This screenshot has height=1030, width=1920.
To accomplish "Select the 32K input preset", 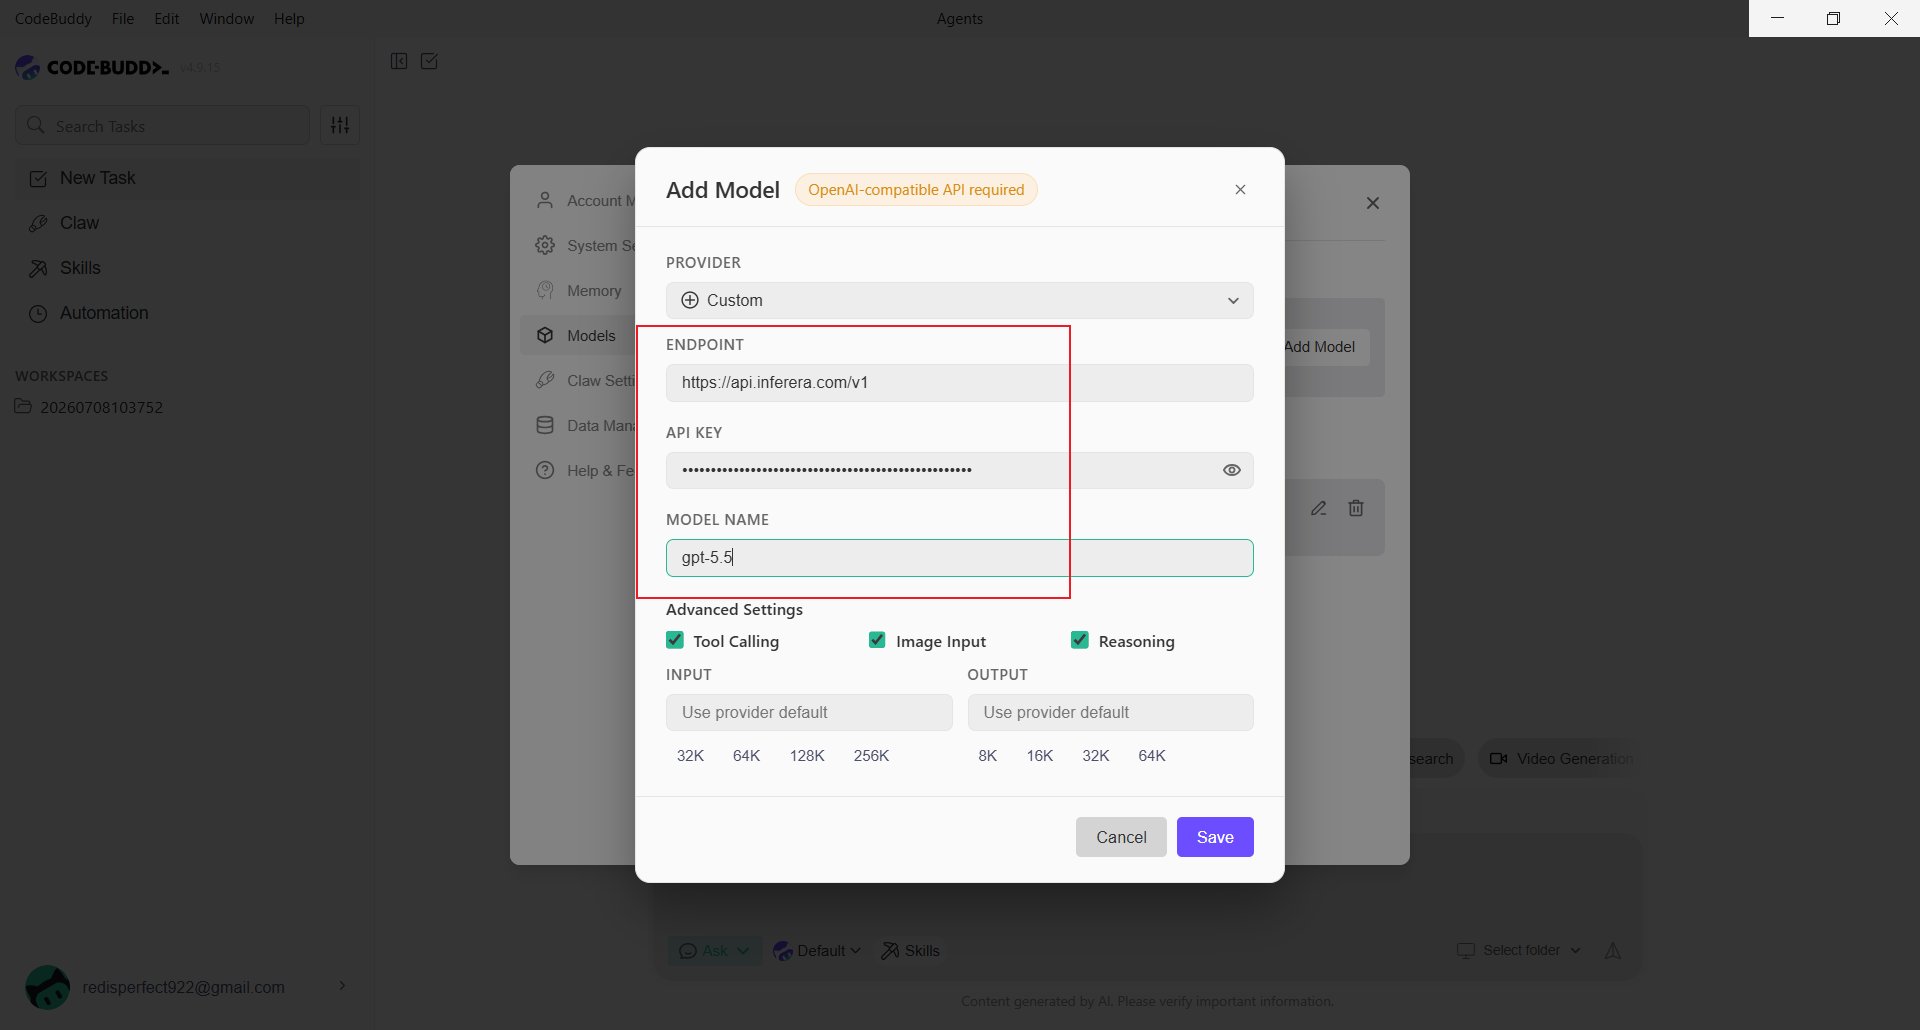I will point(690,755).
